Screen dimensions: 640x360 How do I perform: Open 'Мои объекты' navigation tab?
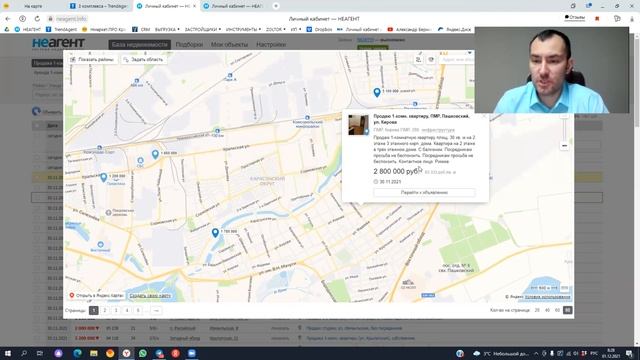[x=229, y=44]
